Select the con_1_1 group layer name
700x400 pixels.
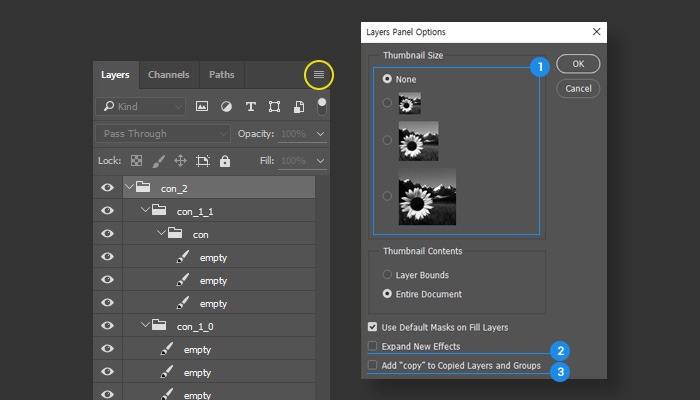(x=195, y=212)
